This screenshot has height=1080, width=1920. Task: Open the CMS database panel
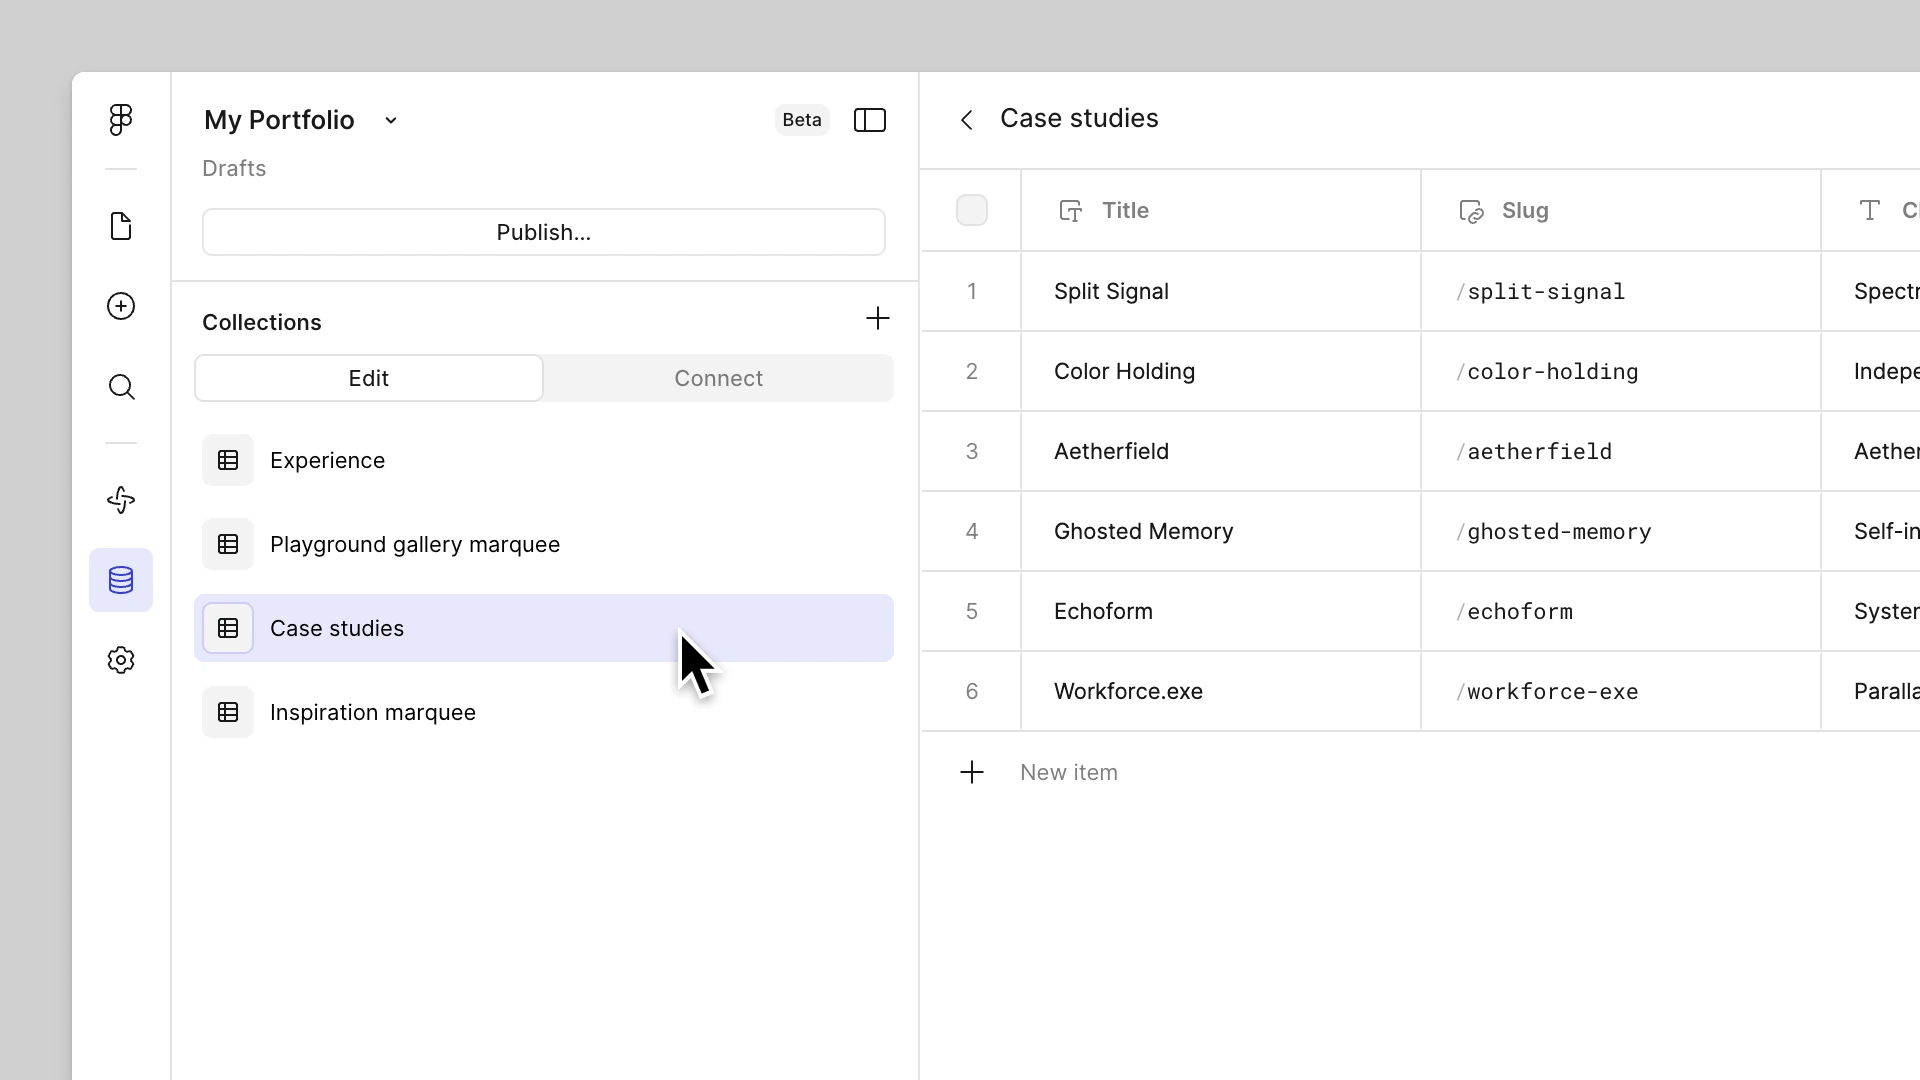point(120,580)
